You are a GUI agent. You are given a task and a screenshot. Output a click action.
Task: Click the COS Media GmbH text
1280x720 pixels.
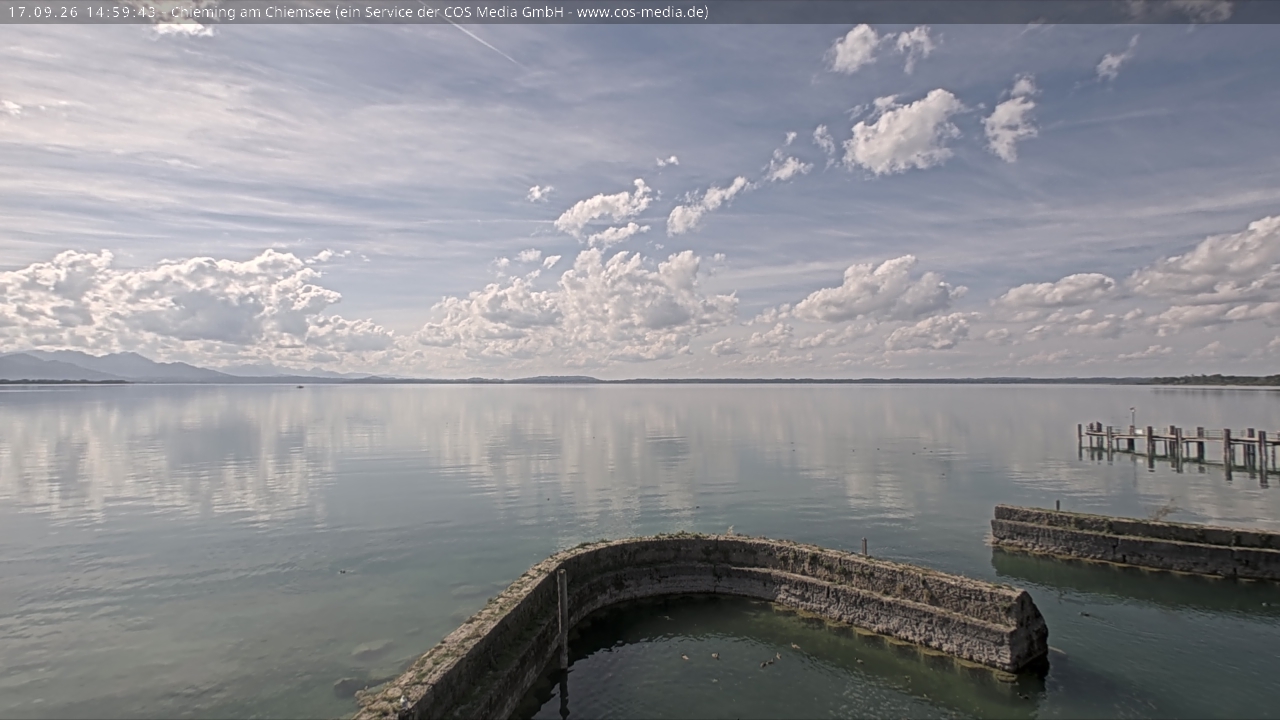(x=500, y=12)
